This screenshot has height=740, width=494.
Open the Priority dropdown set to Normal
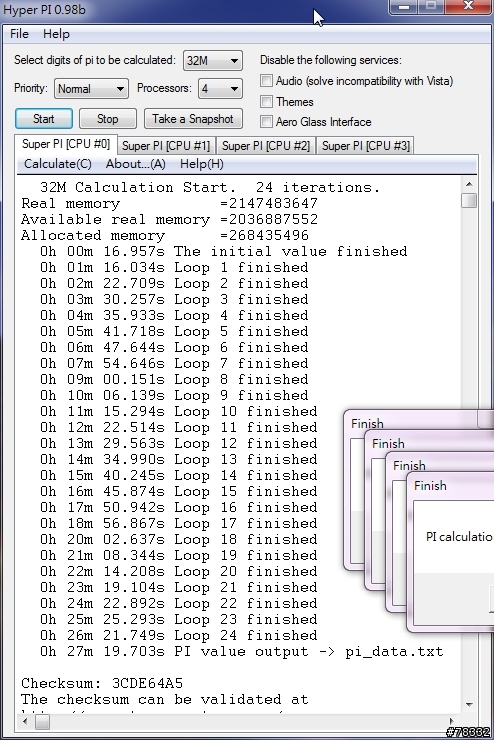point(91,89)
